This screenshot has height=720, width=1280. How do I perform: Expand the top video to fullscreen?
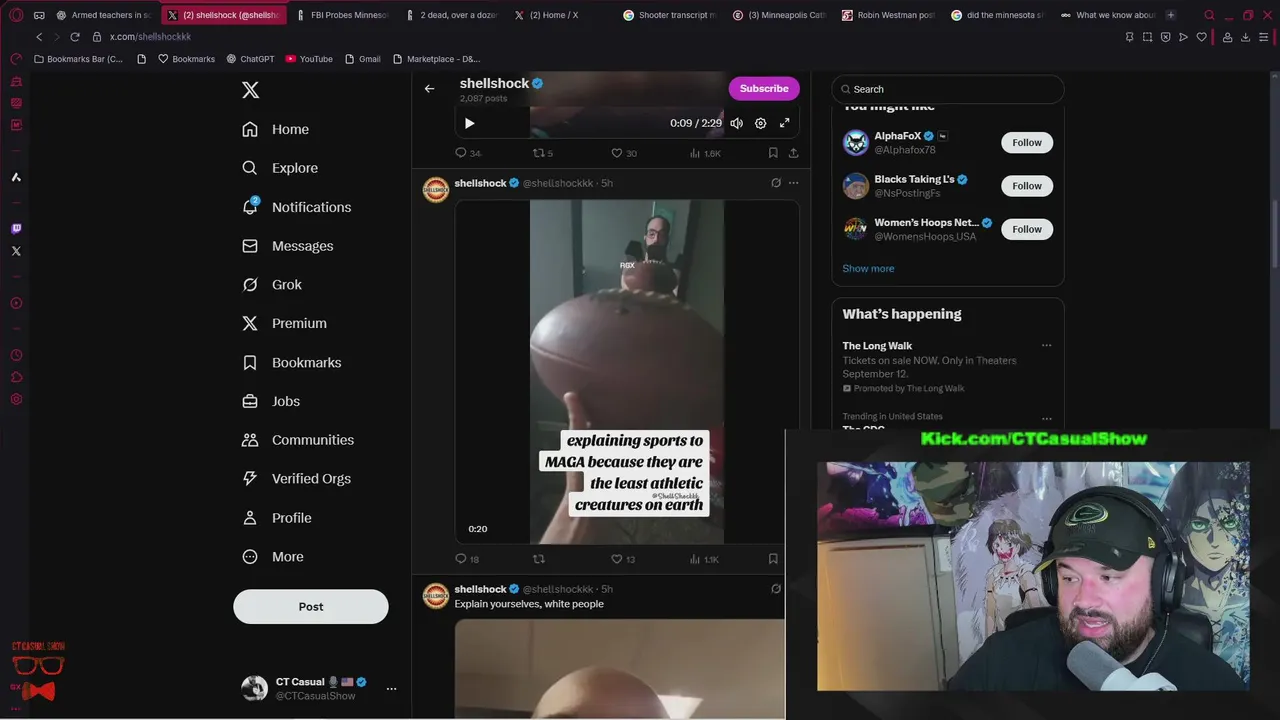click(784, 123)
